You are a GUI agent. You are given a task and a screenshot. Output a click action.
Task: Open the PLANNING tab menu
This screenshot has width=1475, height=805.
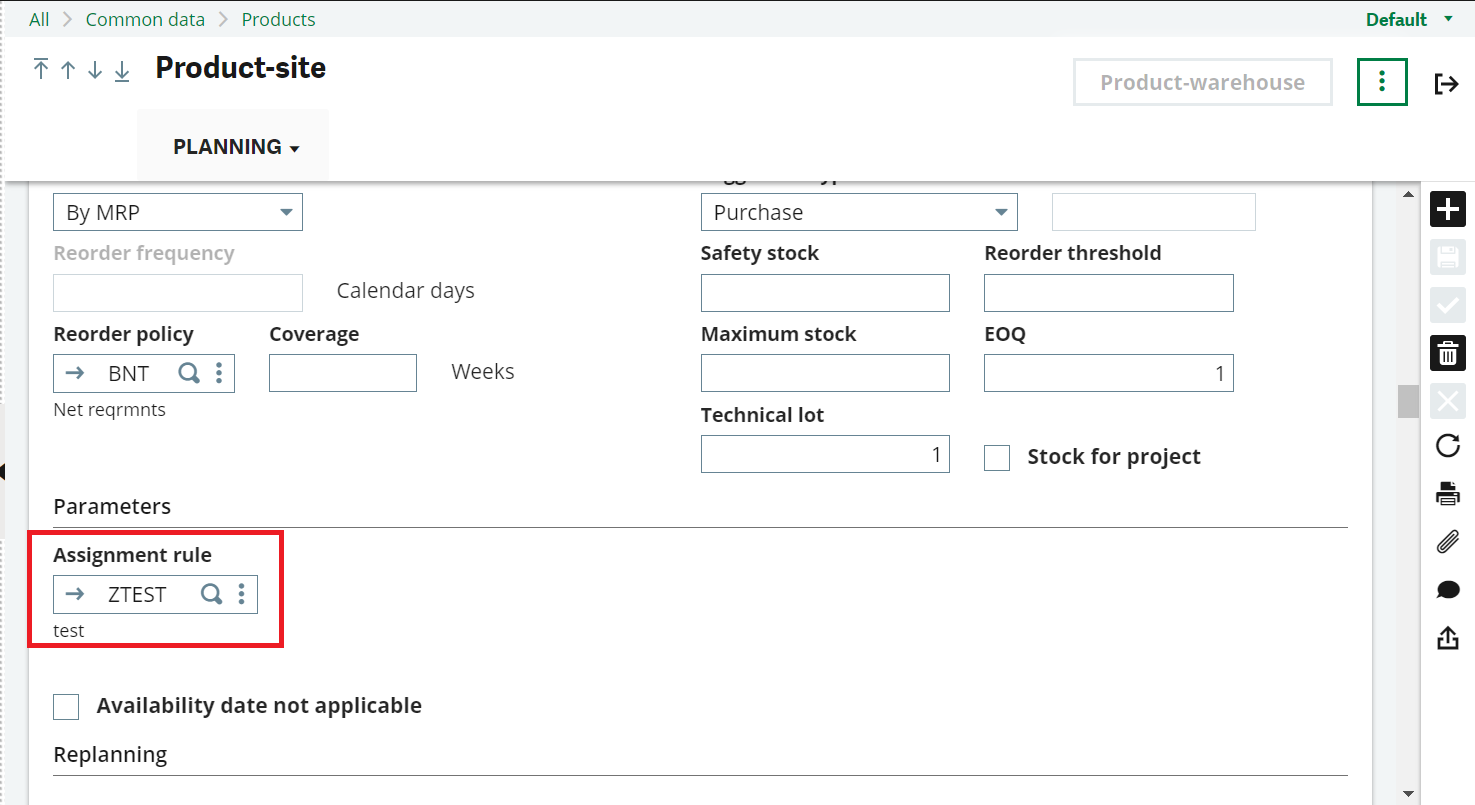pos(235,147)
